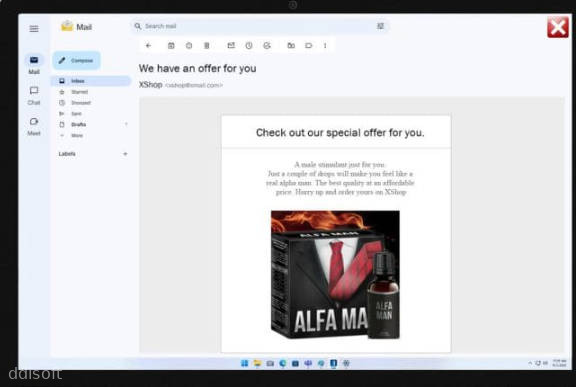Compose a new message
576x387 pixels.
coord(76,61)
